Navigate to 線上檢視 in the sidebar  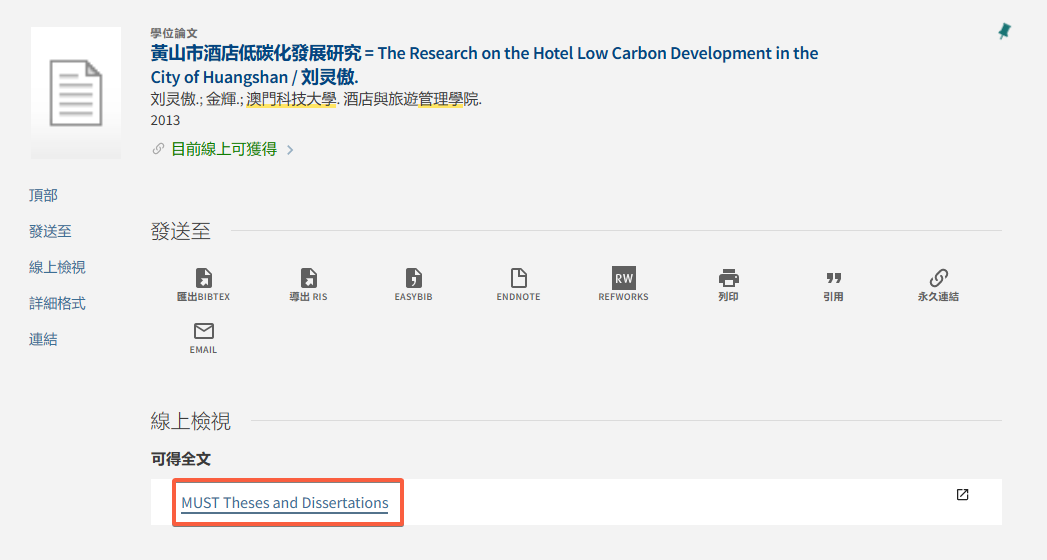point(57,267)
